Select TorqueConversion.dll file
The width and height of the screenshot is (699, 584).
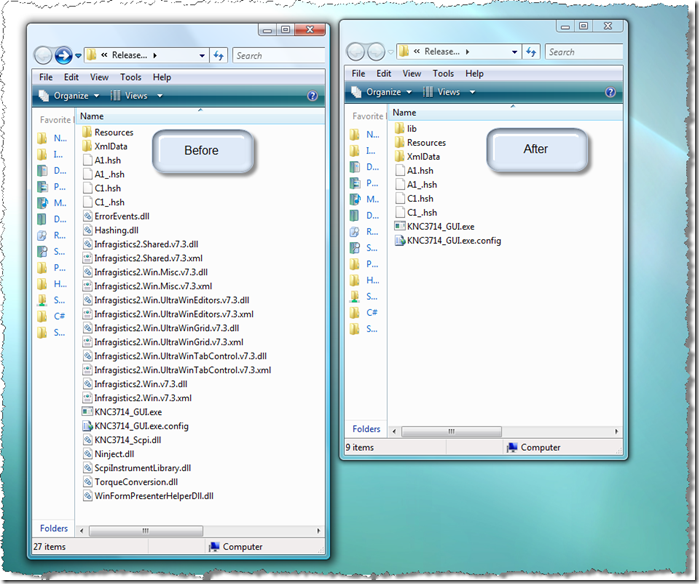pos(131,482)
